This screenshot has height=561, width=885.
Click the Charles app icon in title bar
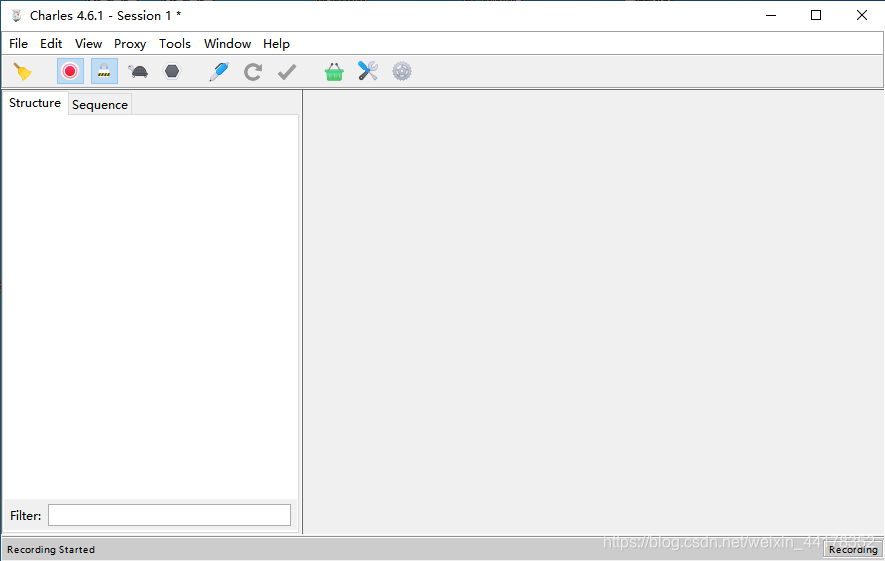pos(17,16)
